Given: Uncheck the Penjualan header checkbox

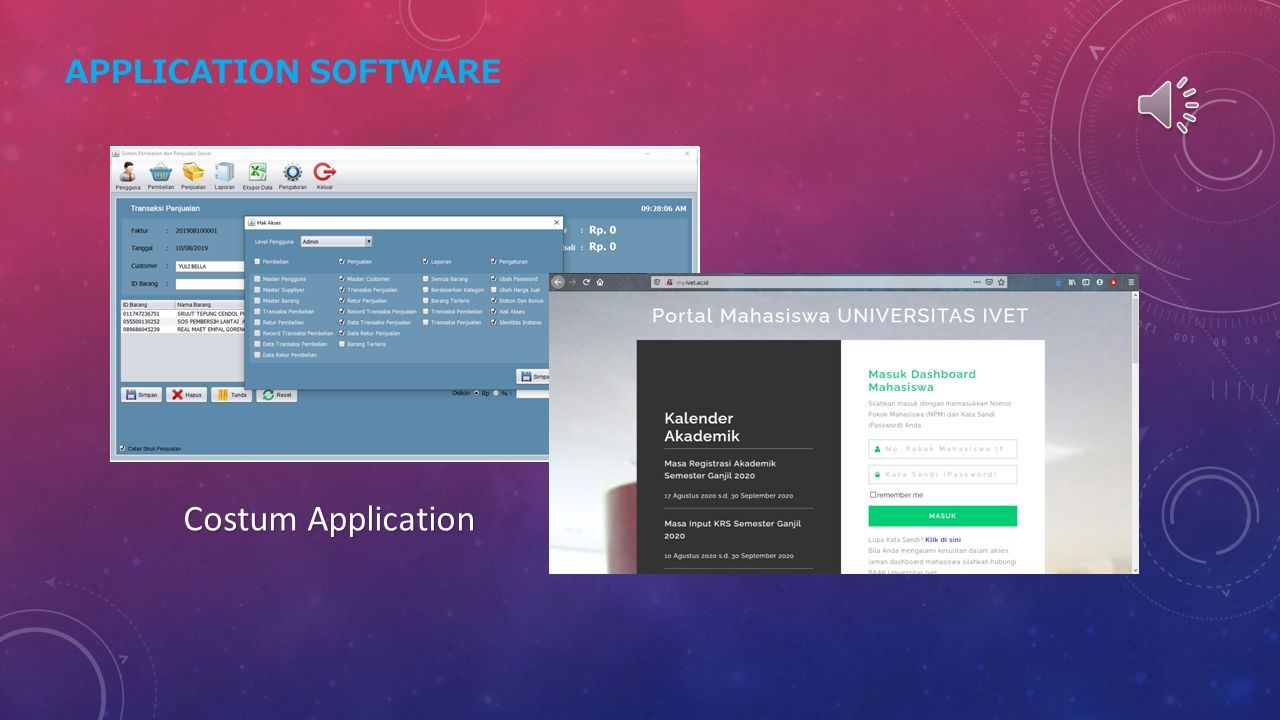Looking at the screenshot, I should 342,261.
